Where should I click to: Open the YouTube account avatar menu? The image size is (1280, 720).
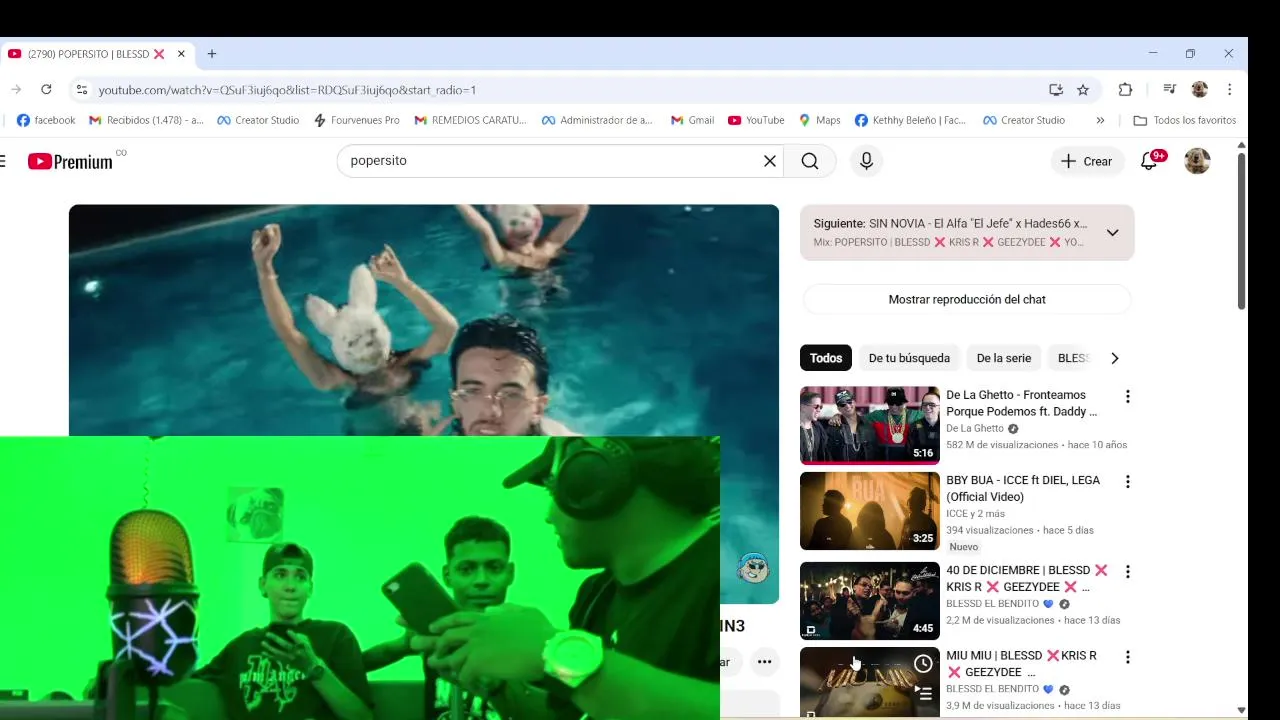(x=1197, y=161)
